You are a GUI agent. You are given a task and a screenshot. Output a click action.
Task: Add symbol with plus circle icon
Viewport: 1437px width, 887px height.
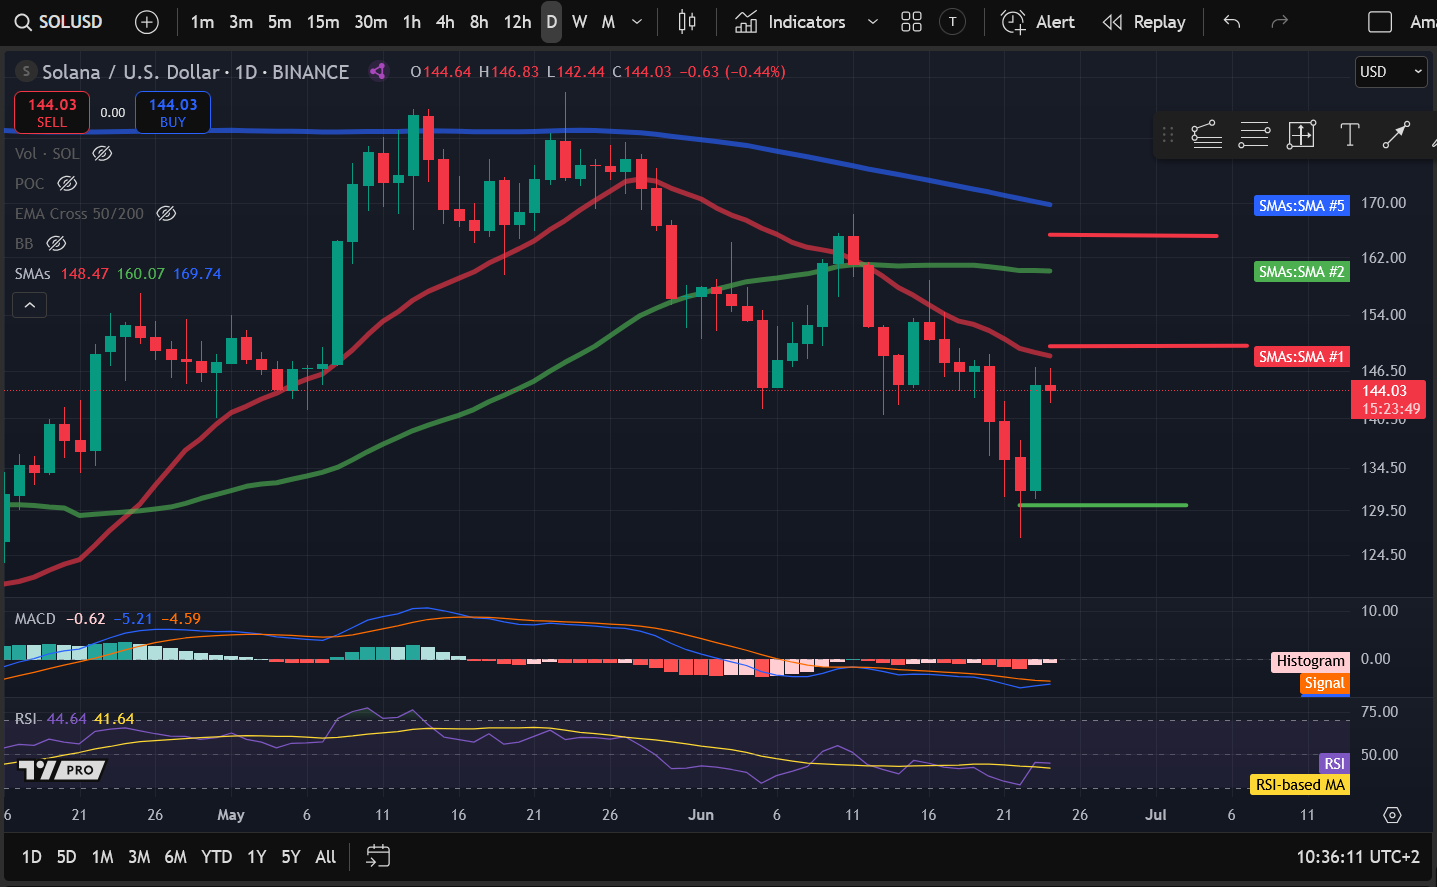147,22
